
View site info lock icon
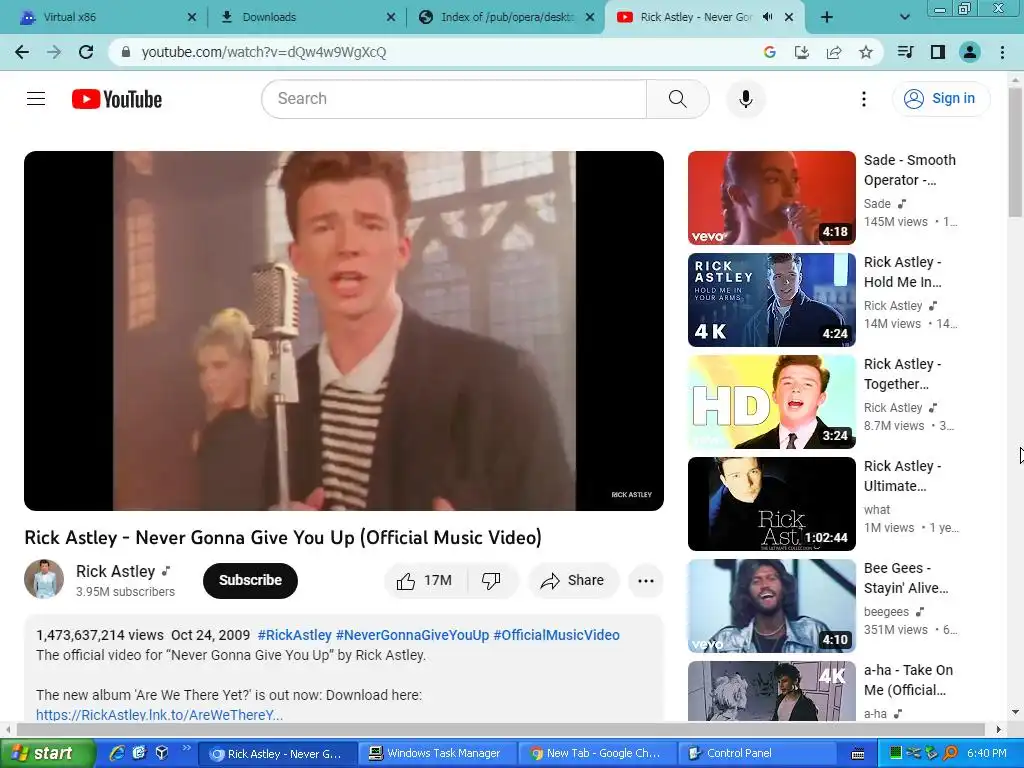click(127, 52)
